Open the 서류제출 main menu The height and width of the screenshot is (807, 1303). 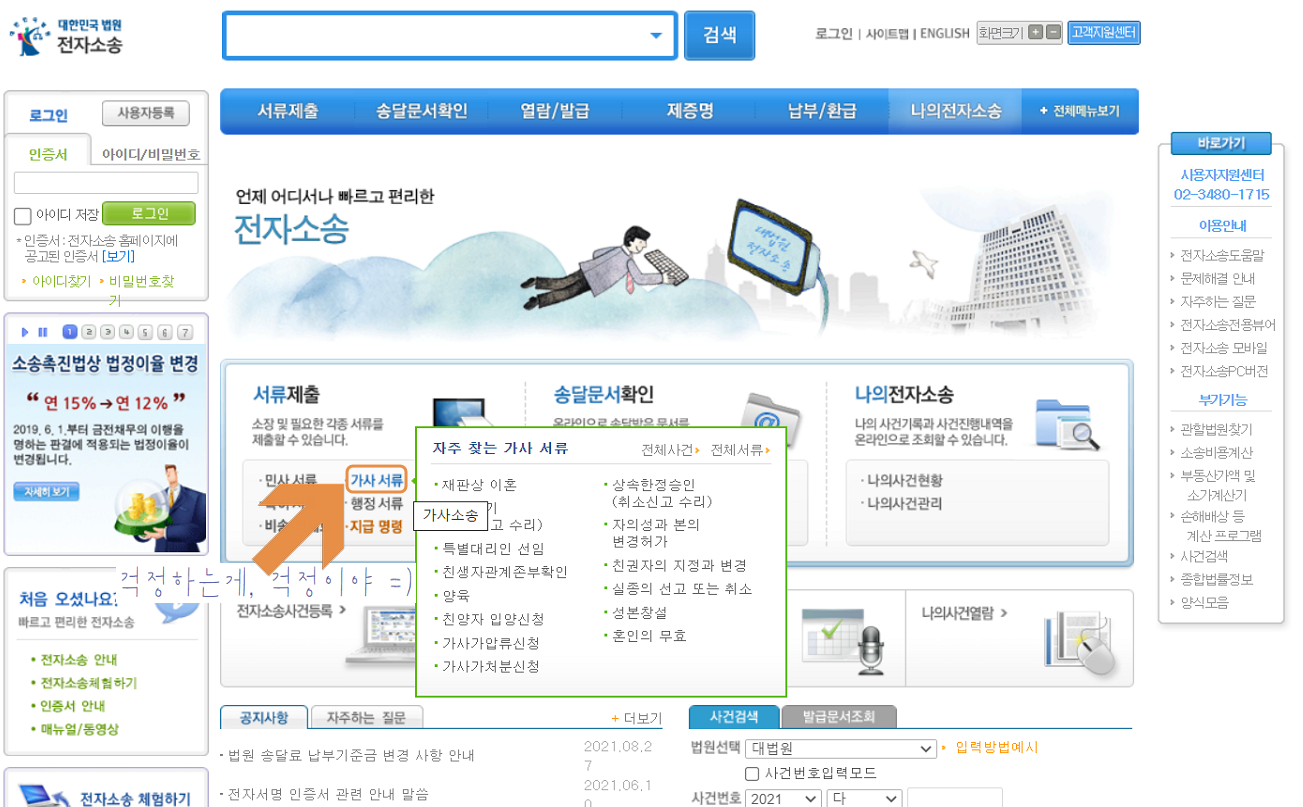coord(288,111)
